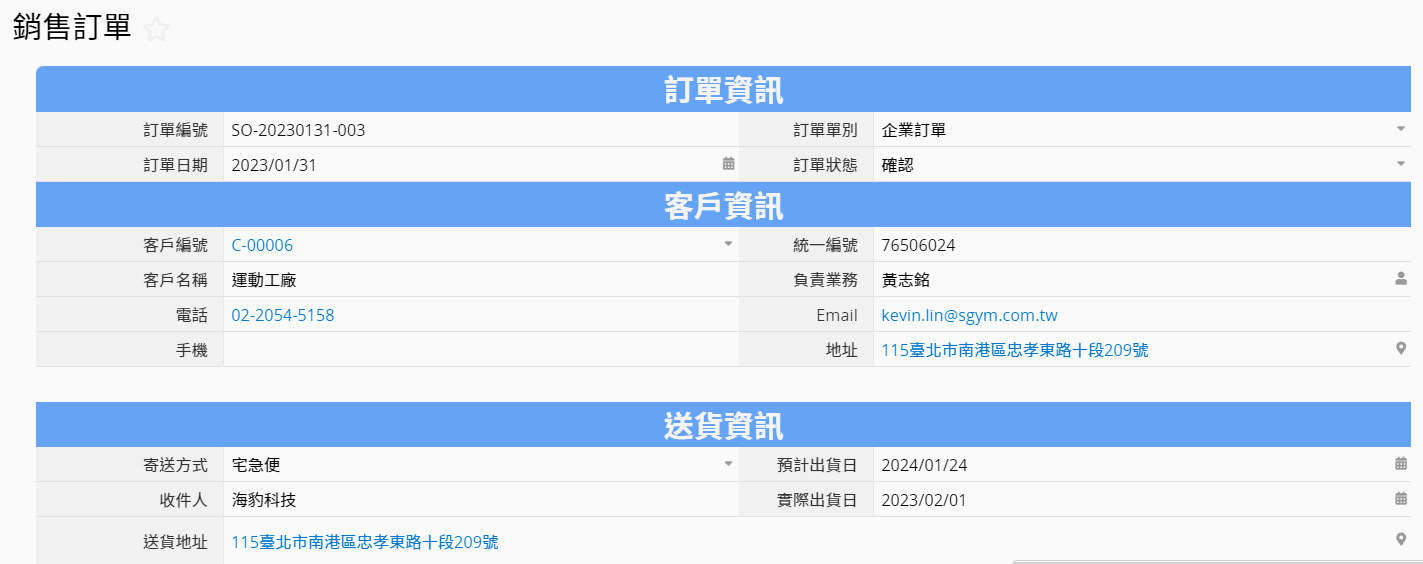
Task: Click map pin icon in 送貨地址 field
Action: pyautogui.click(x=1400, y=540)
